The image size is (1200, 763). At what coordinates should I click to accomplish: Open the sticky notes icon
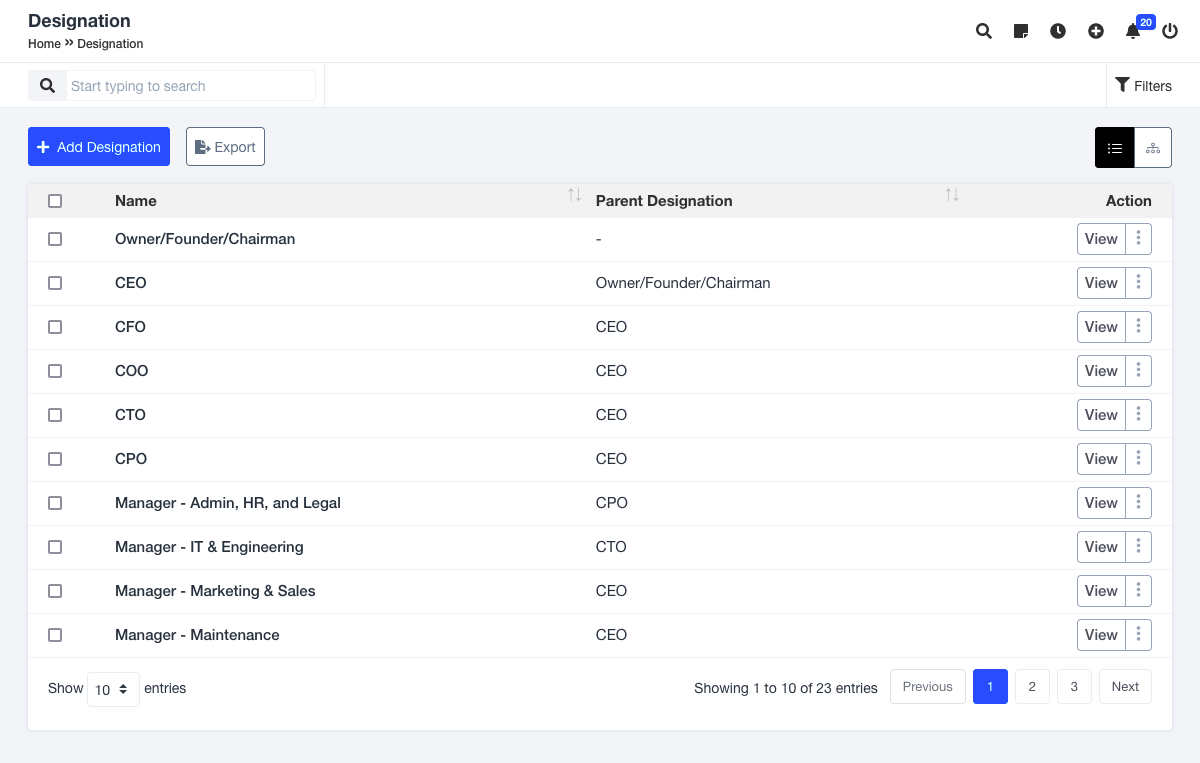[x=1021, y=31]
